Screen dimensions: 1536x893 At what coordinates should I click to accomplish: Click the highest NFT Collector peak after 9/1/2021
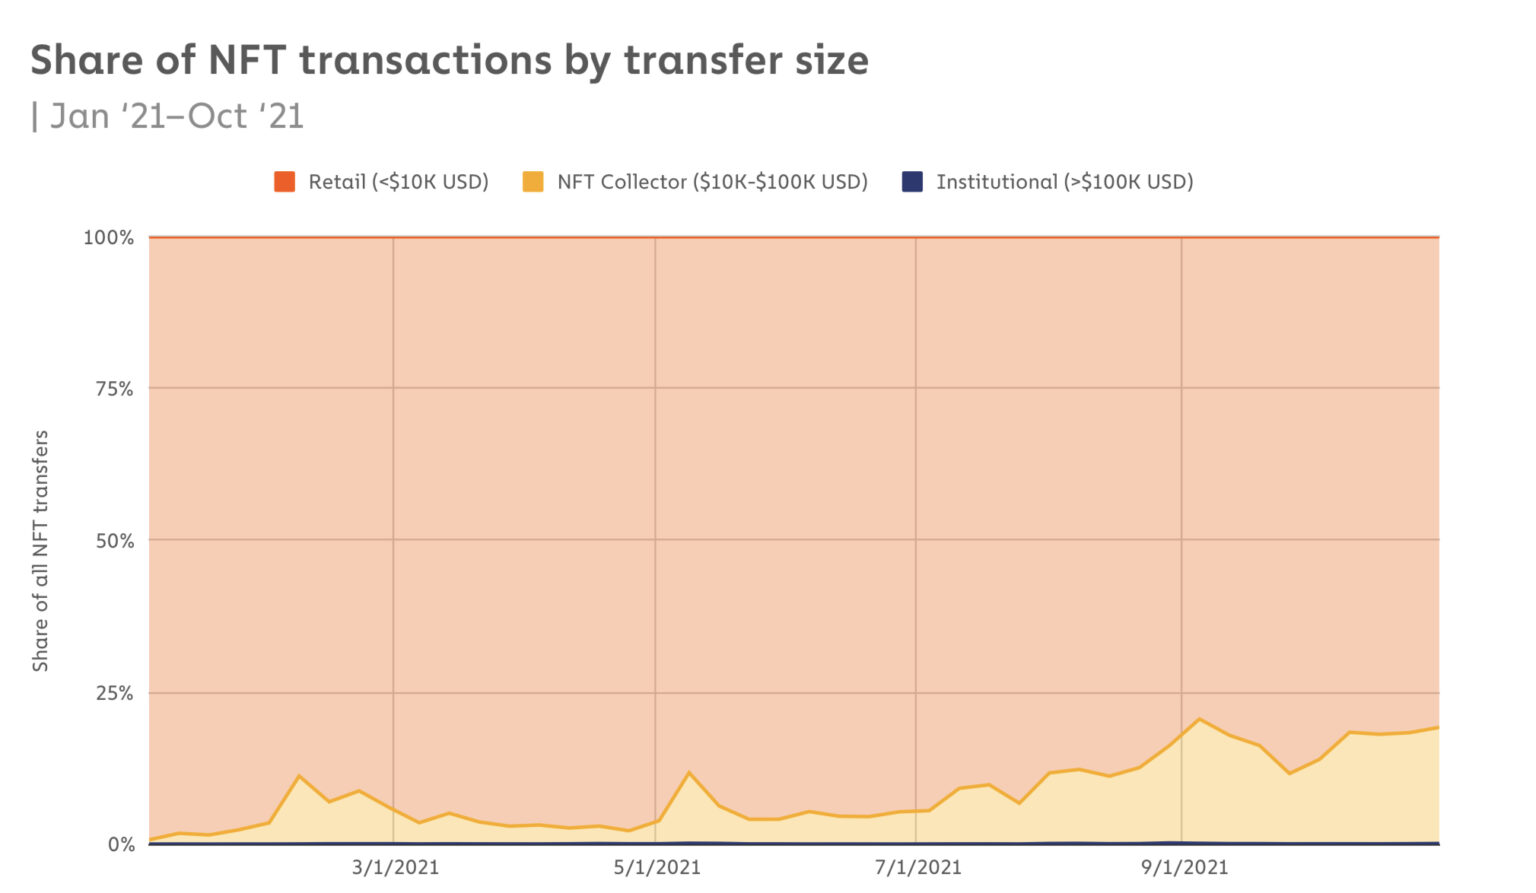click(x=1199, y=719)
